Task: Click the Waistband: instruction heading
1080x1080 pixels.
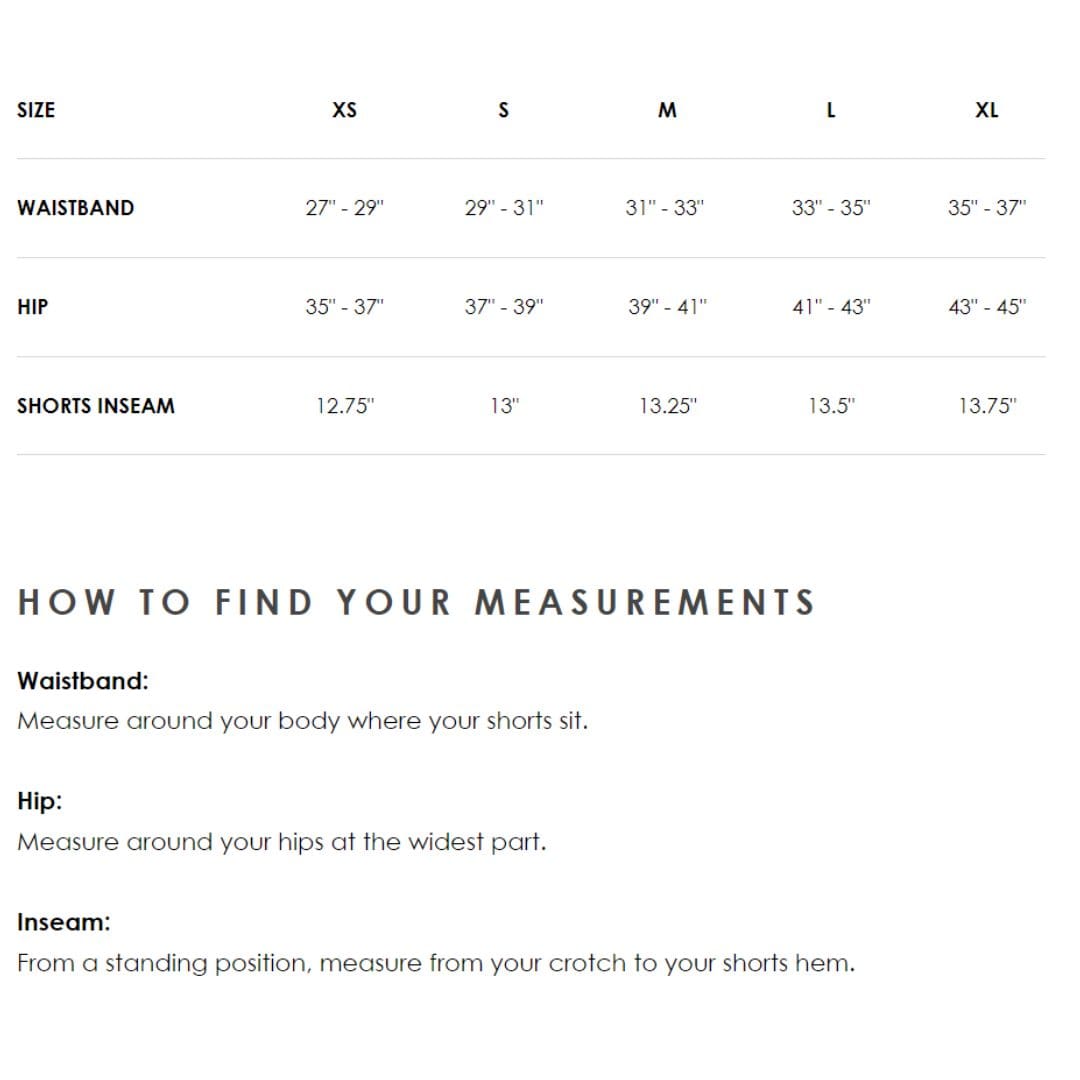Action: coord(83,681)
